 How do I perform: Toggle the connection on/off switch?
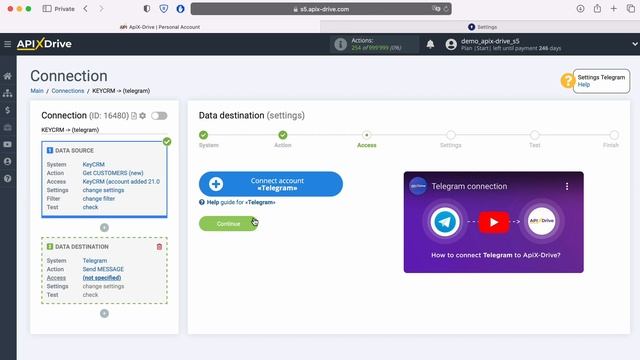[x=159, y=116]
